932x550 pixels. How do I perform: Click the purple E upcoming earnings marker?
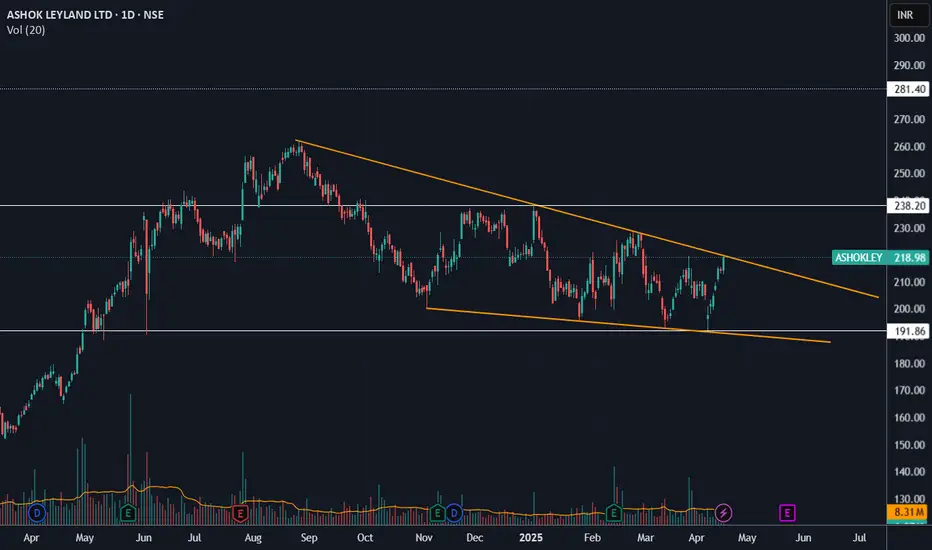(x=787, y=513)
